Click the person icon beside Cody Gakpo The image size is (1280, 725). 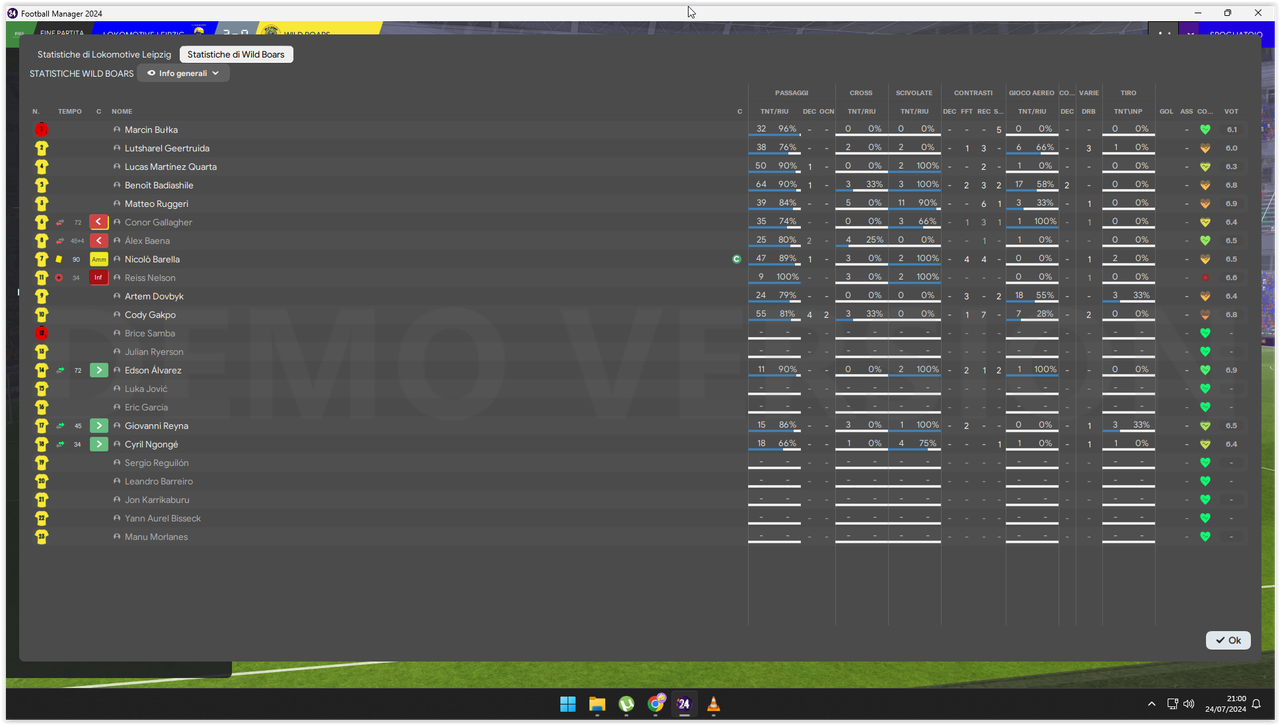click(x=117, y=315)
